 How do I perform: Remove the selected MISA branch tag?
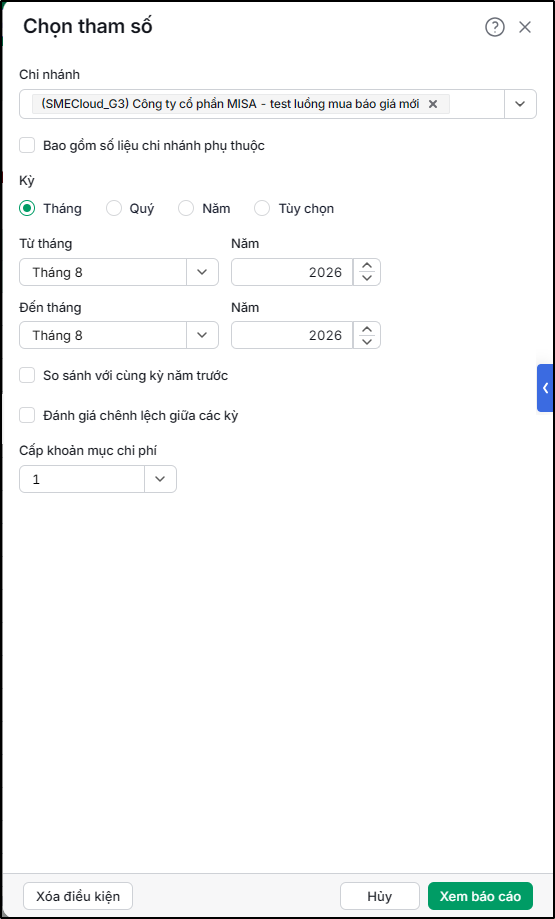pyautogui.click(x=433, y=104)
